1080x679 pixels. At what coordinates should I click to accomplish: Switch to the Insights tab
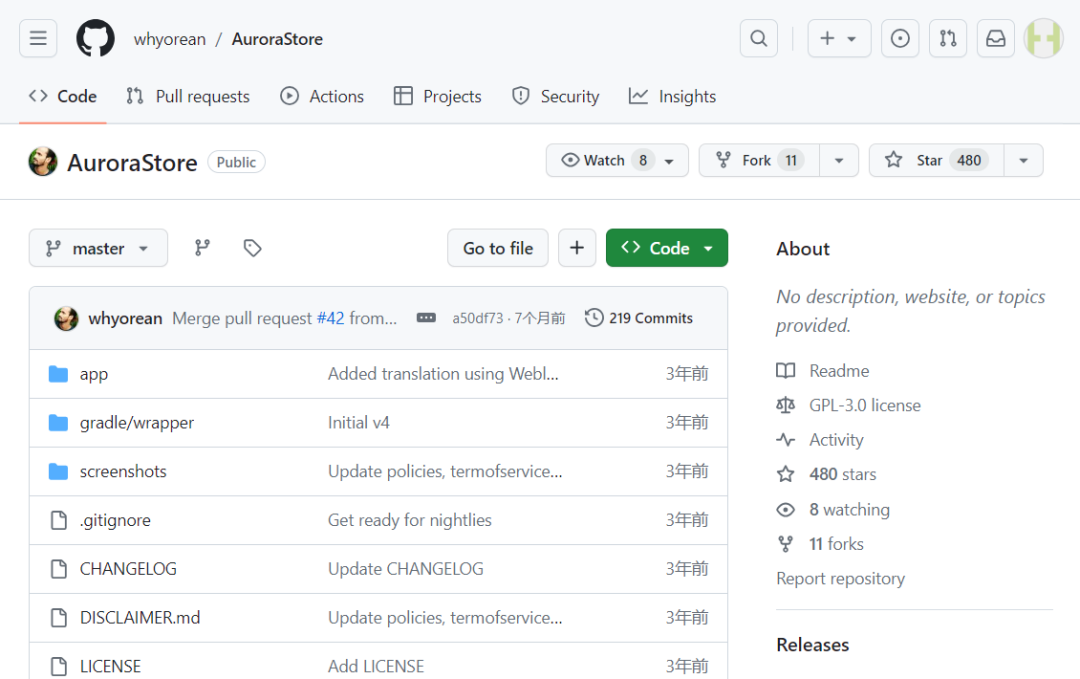pos(672,96)
